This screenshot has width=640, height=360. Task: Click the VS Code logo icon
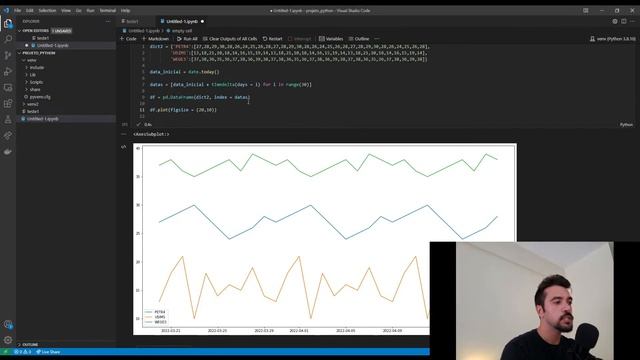(6, 11)
